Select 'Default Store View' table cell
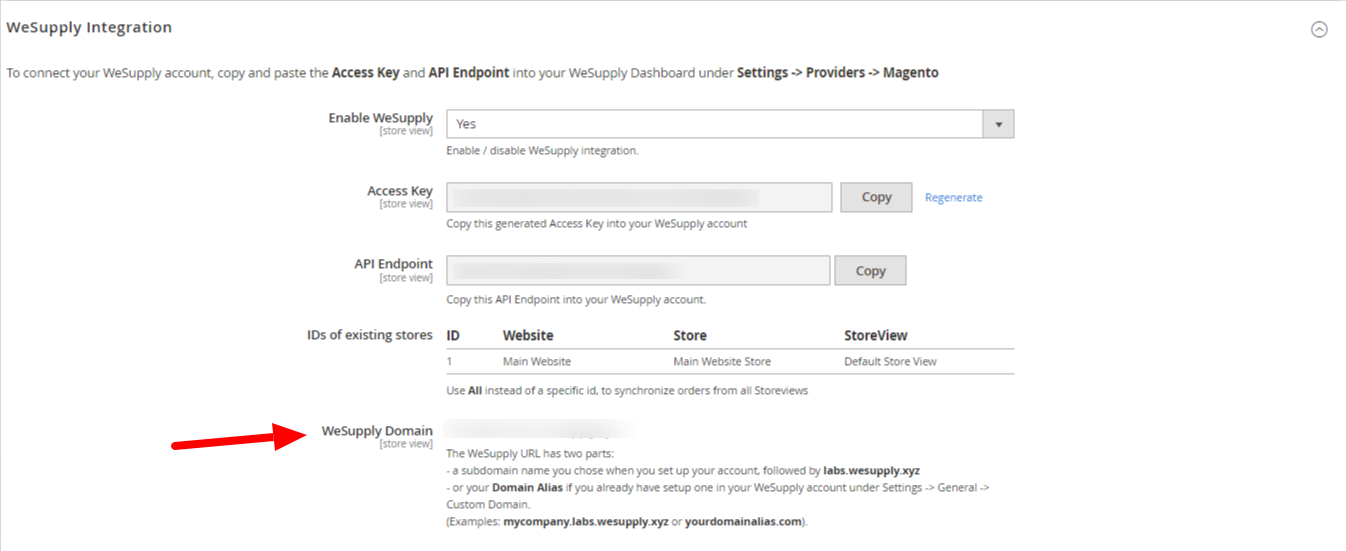This screenshot has height=551, width=1346. coord(890,361)
